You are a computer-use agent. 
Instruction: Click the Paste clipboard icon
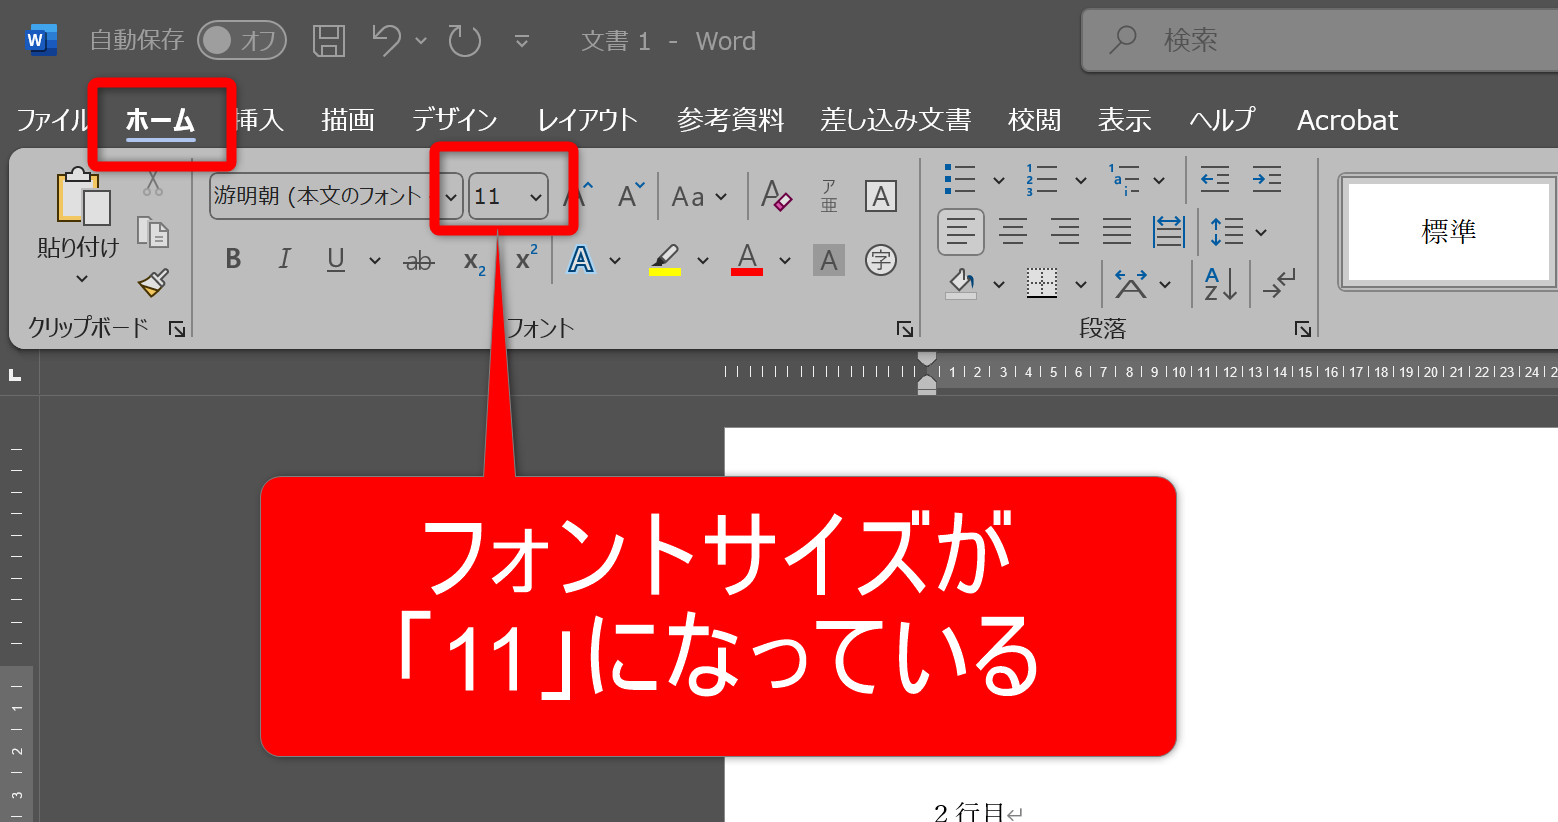82,197
